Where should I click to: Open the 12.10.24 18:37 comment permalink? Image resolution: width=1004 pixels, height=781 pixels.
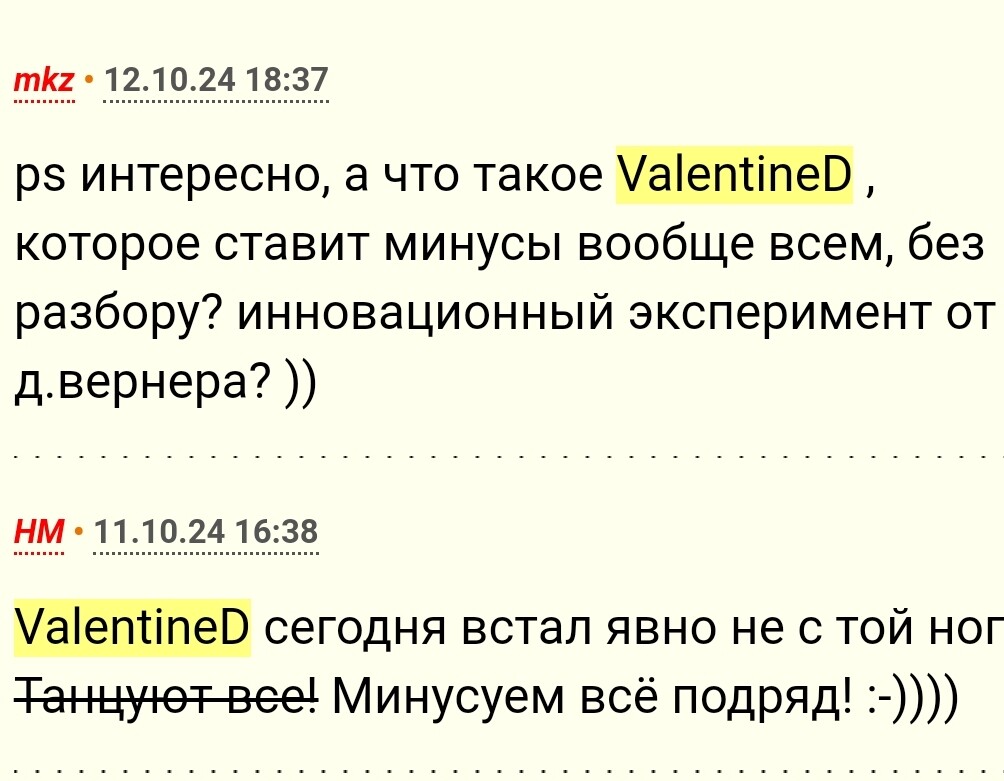tap(216, 81)
